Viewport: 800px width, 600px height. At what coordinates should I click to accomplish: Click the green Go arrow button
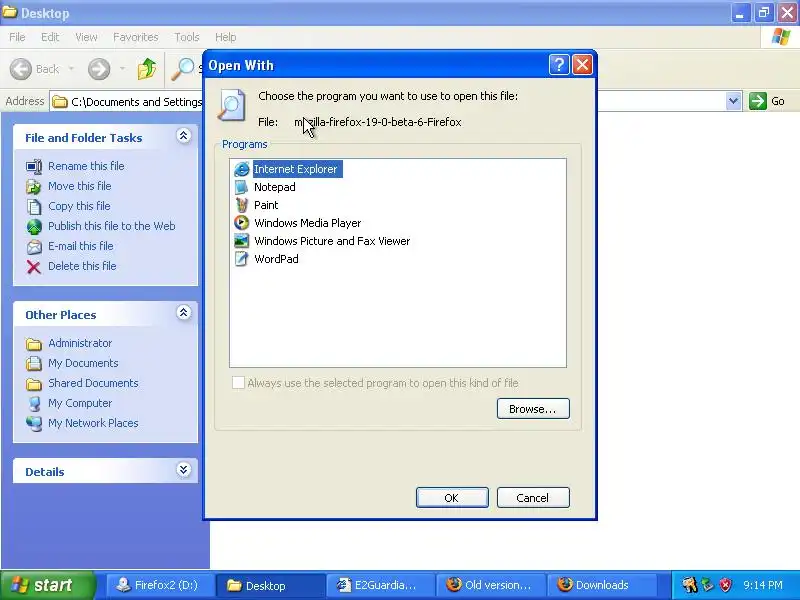click(x=758, y=101)
